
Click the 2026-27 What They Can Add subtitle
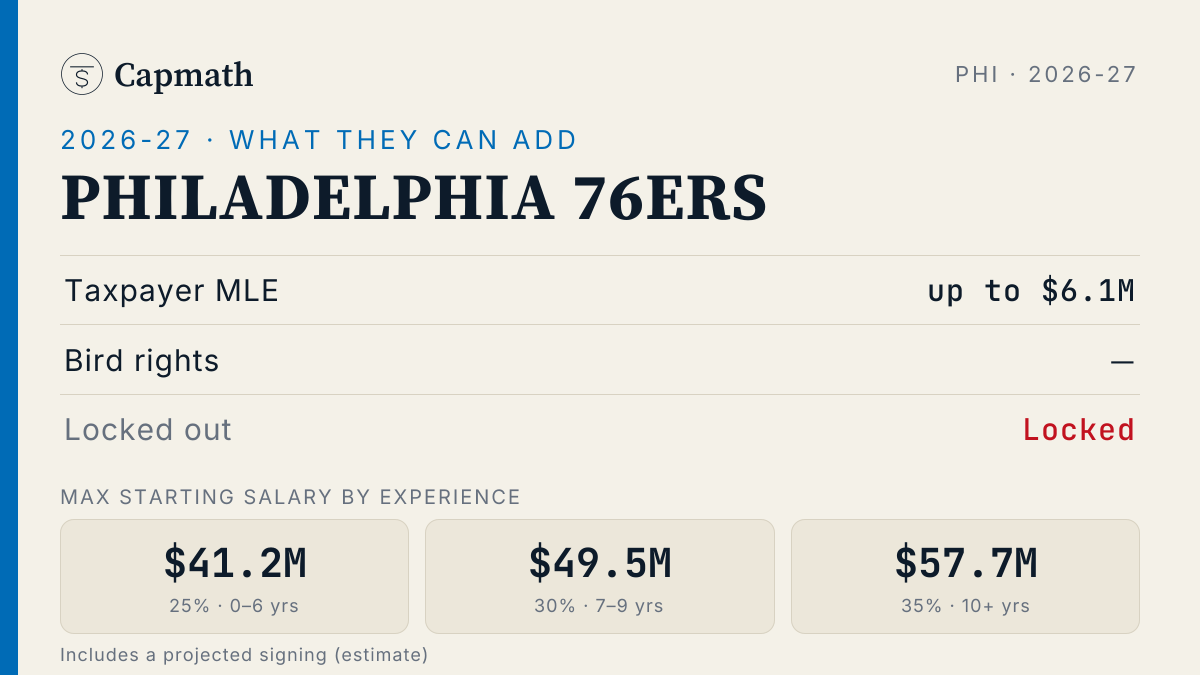tap(319, 140)
